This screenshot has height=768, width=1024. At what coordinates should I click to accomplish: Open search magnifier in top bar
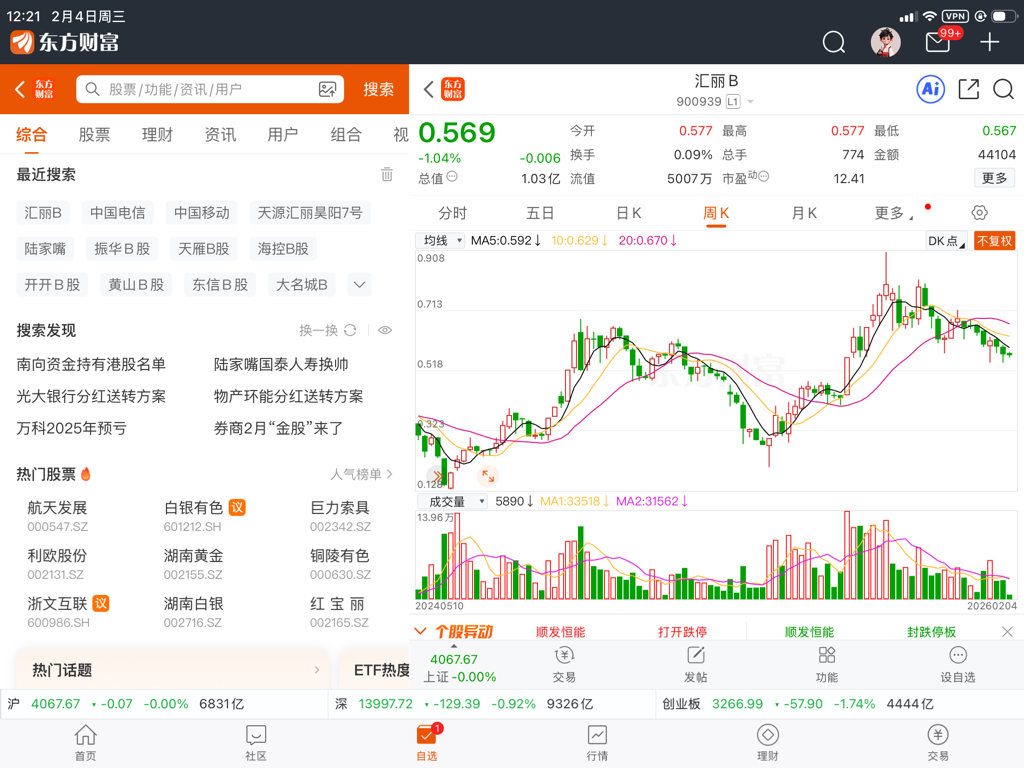coord(833,42)
